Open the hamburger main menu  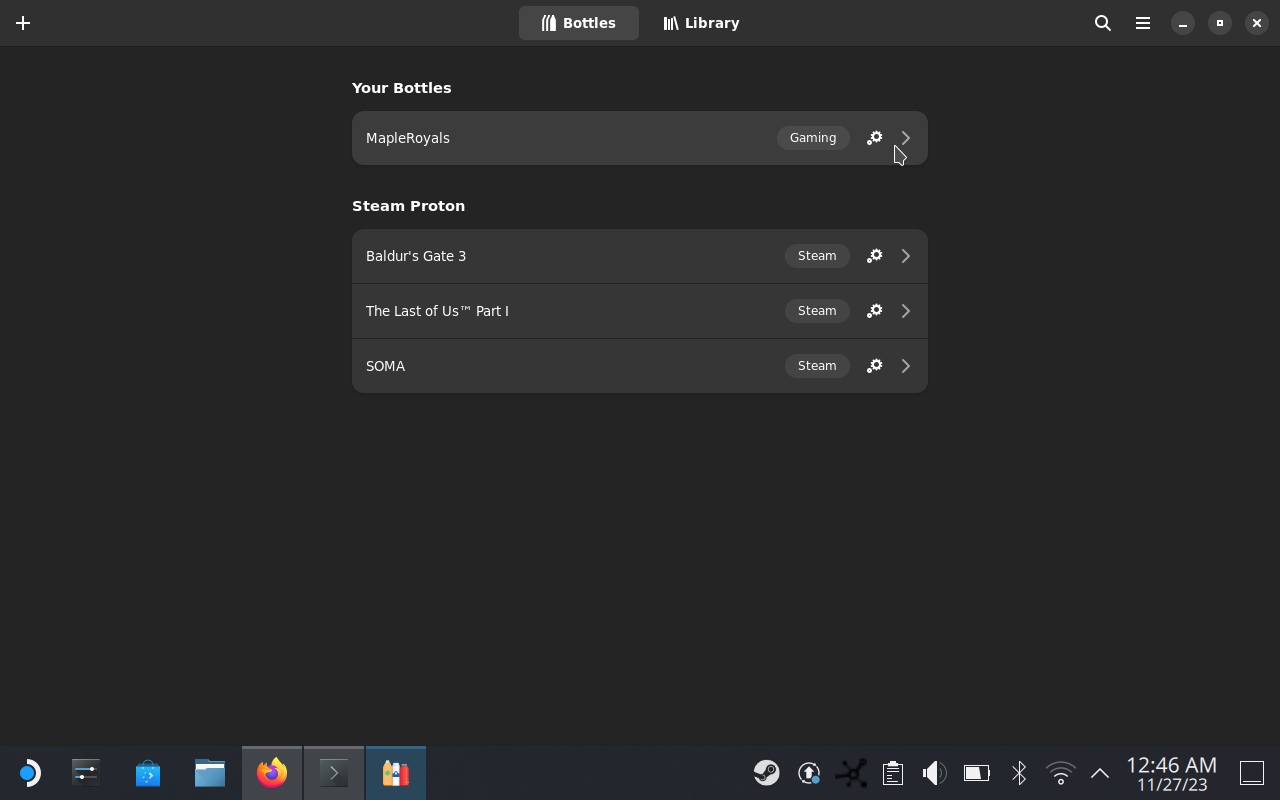(x=1143, y=23)
